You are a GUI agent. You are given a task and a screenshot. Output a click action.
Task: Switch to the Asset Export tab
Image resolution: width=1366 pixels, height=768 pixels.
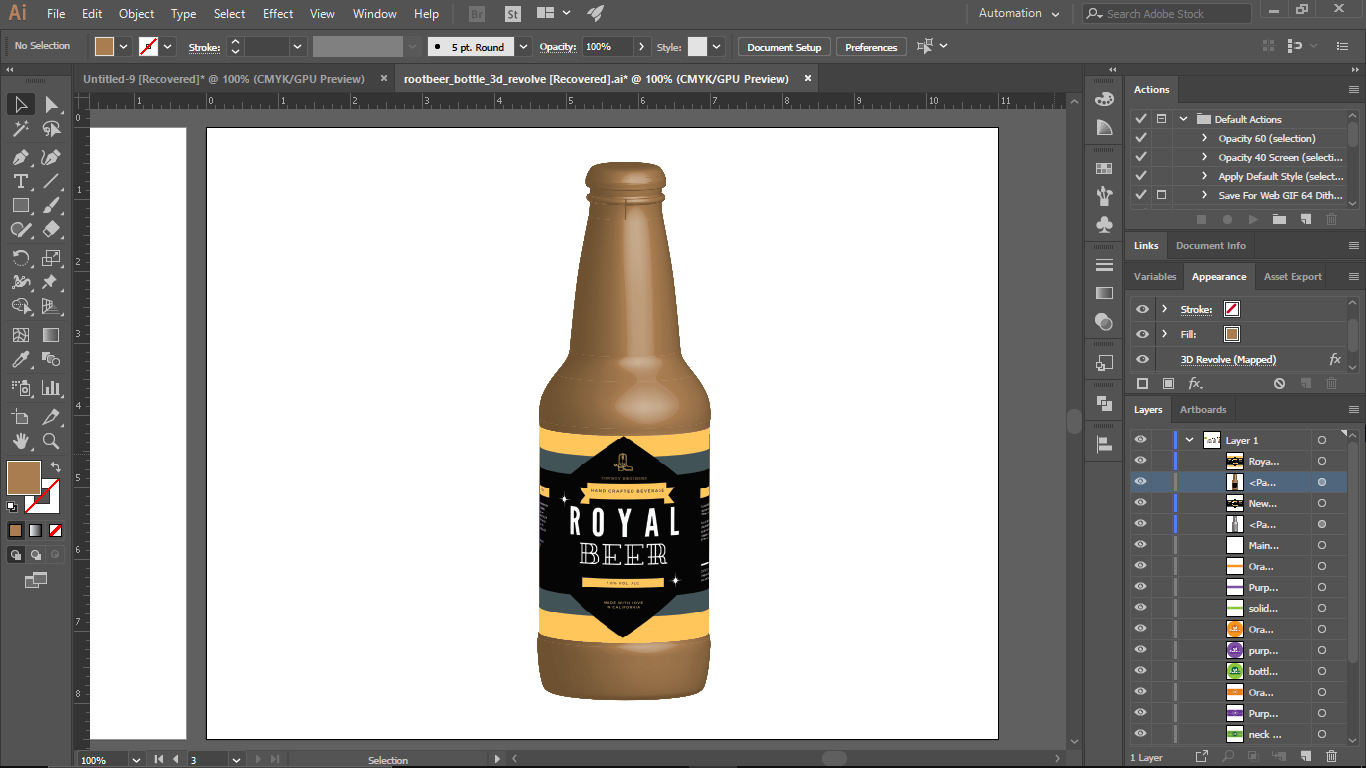[x=1293, y=276]
